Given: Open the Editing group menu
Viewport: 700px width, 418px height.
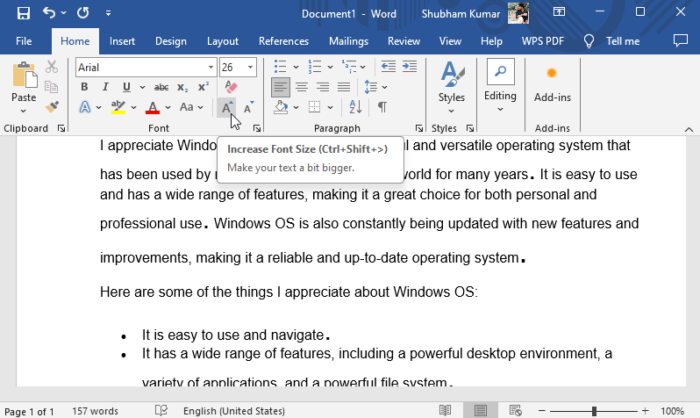Looking at the screenshot, I should tap(500, 86).
